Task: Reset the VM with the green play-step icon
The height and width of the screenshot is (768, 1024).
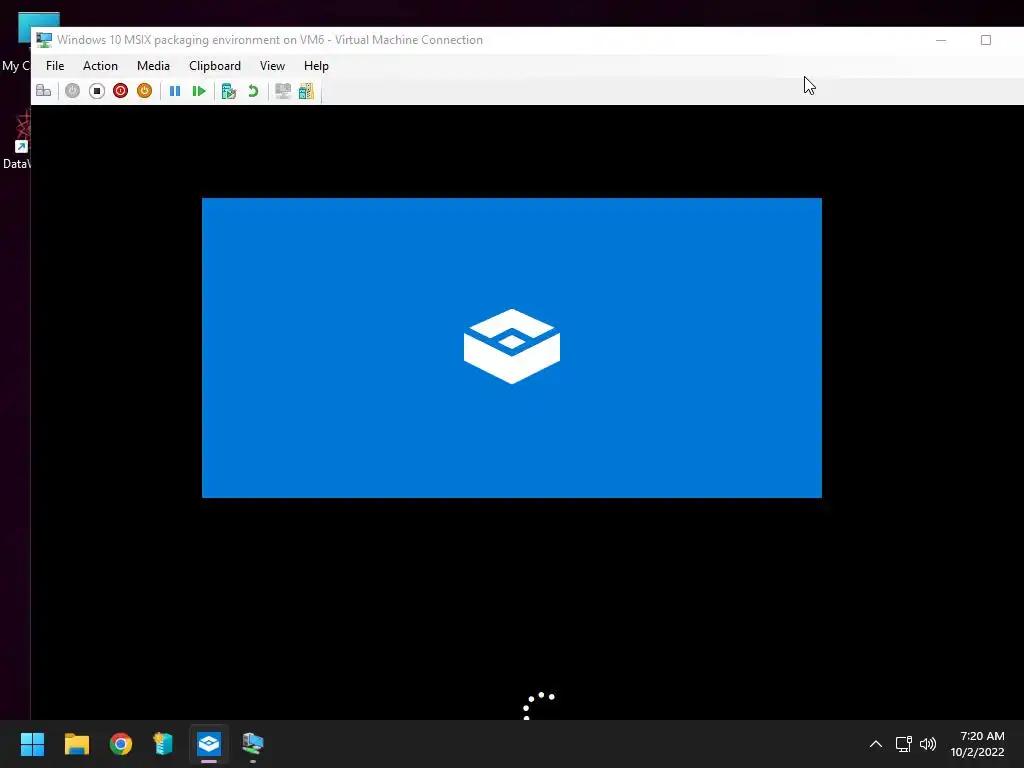Action: coord(199,91)
